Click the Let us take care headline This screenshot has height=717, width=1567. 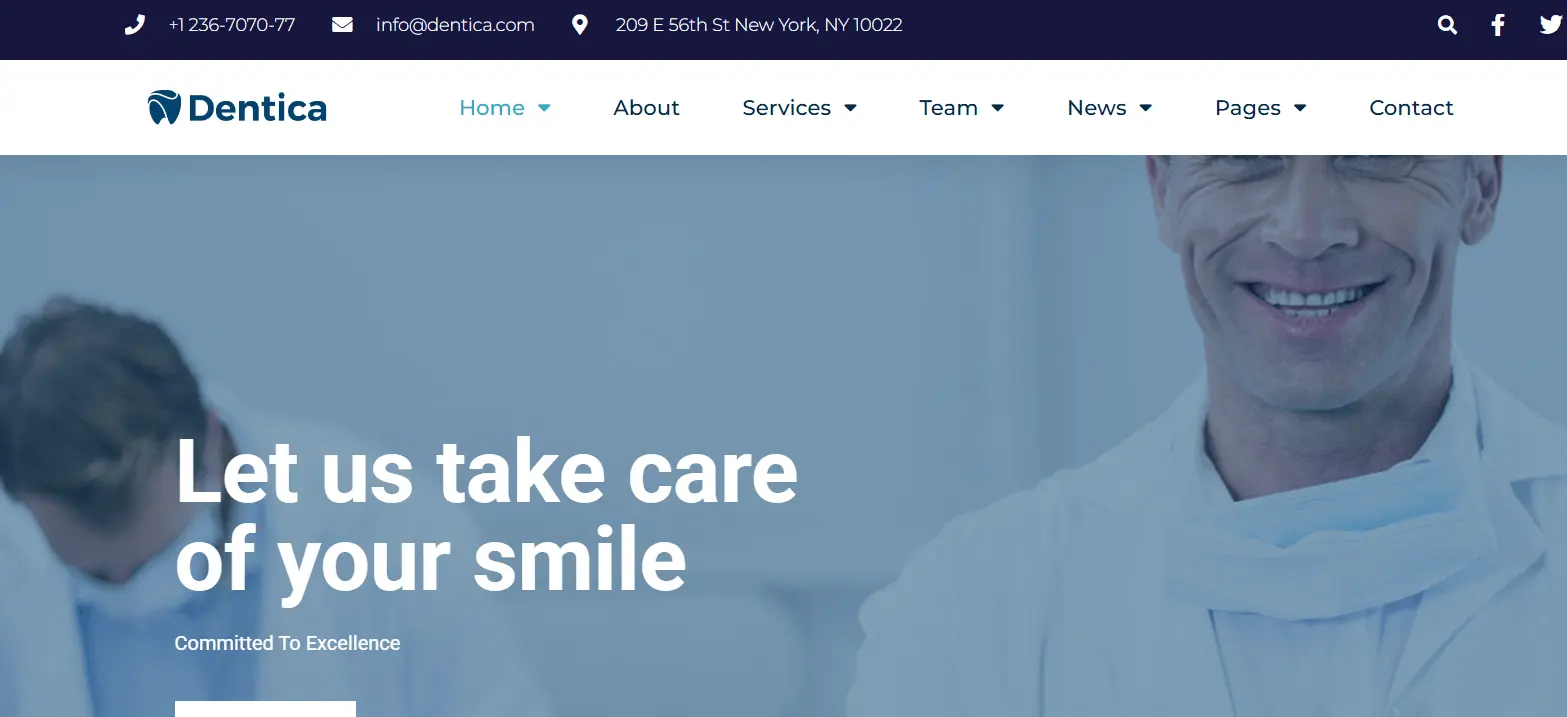click(486, 472)
